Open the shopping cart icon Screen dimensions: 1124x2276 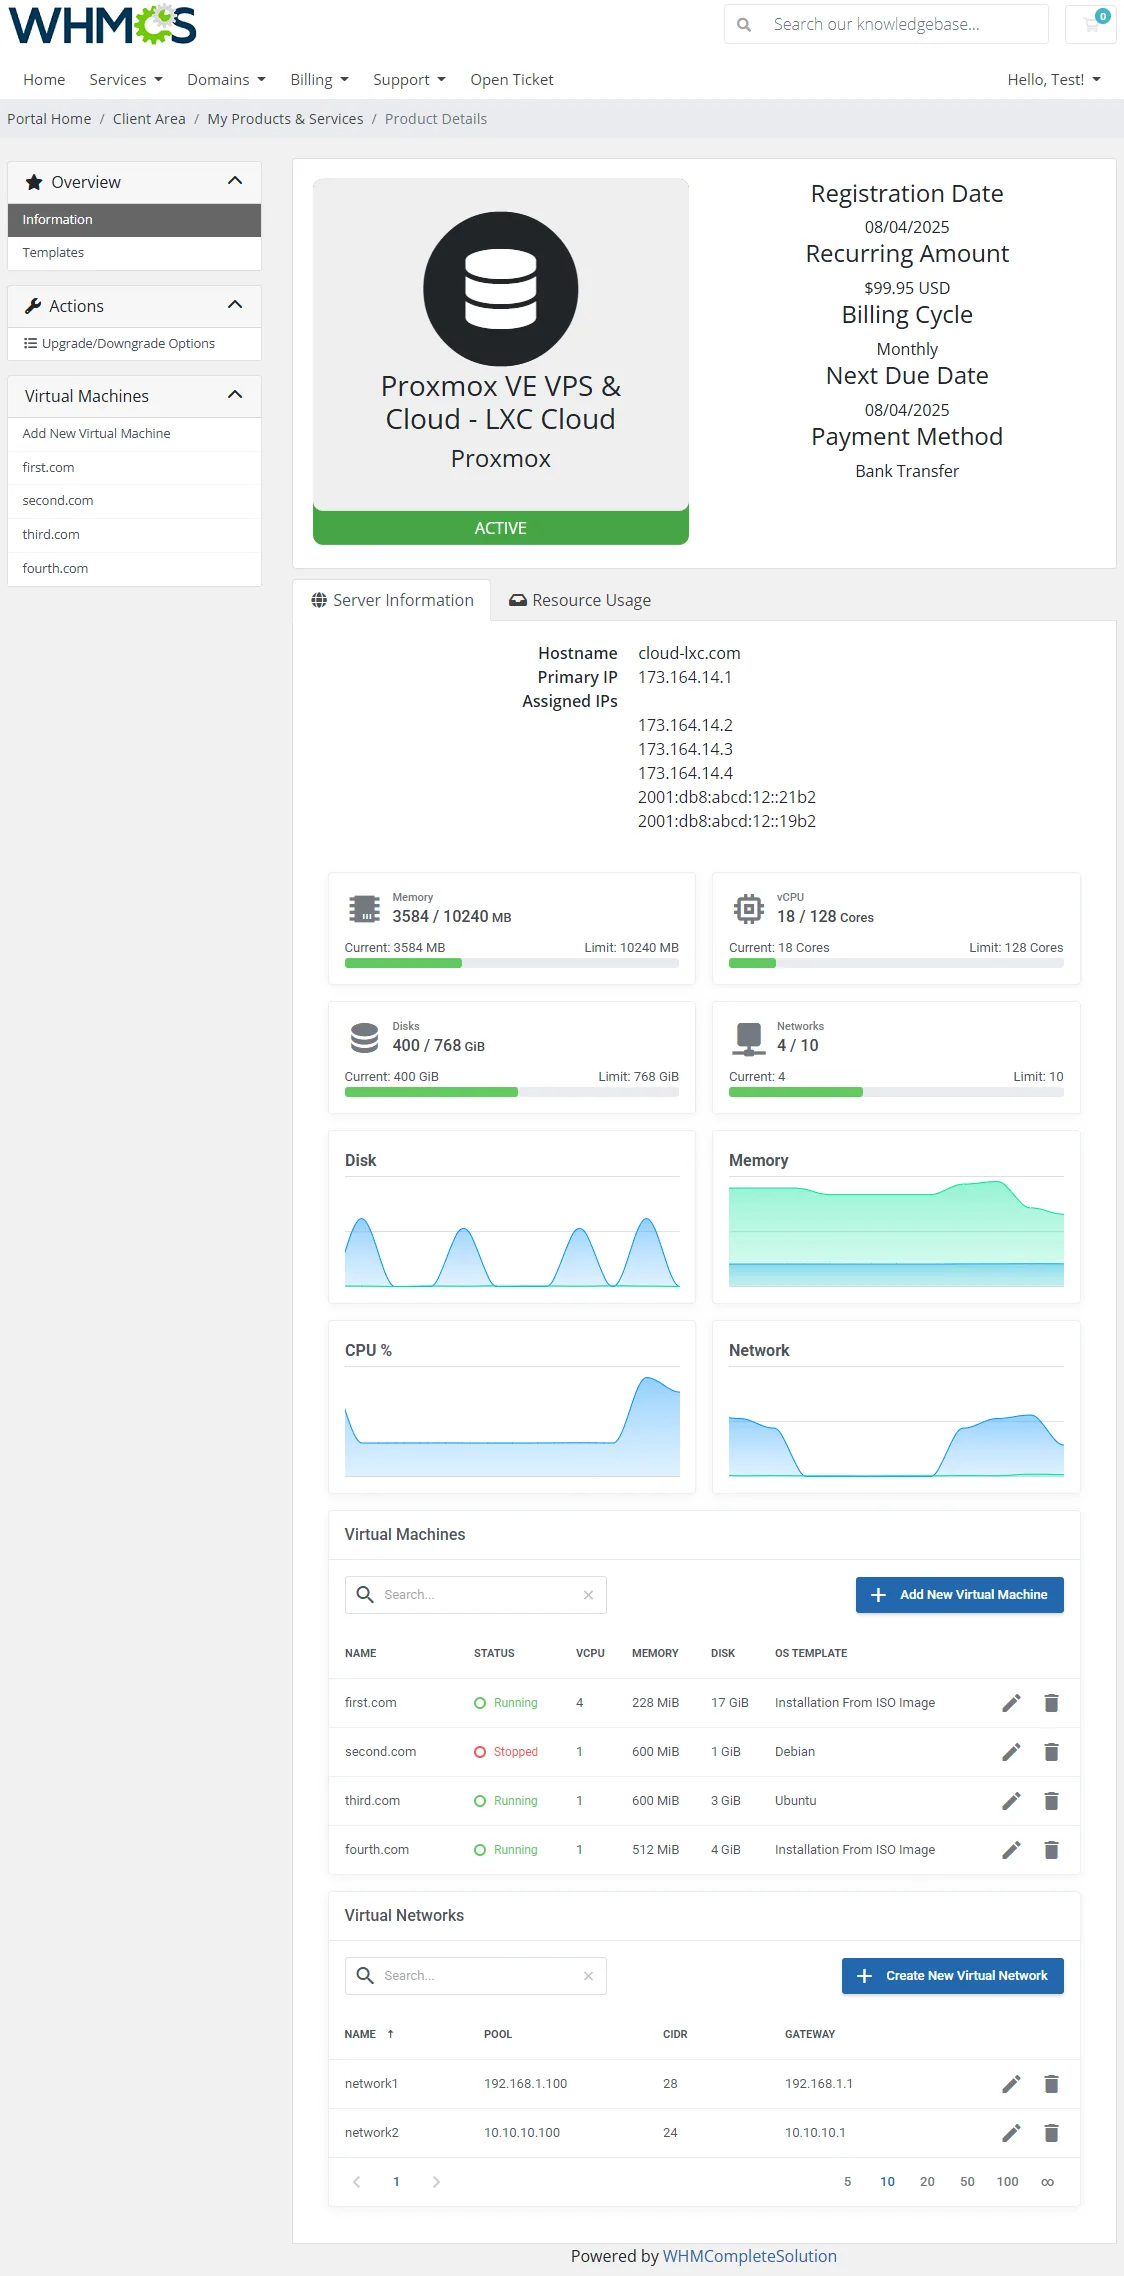(x=1091, y=24)
